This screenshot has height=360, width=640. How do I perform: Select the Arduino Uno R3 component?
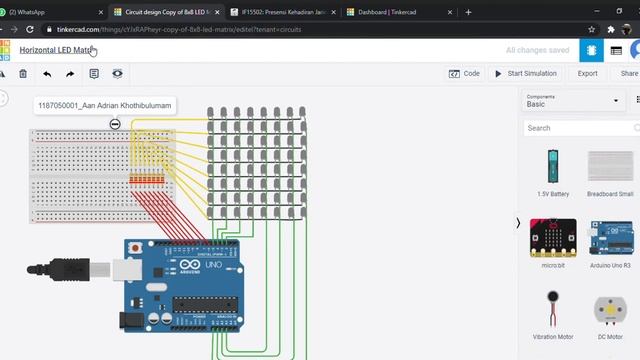[610, 243]
